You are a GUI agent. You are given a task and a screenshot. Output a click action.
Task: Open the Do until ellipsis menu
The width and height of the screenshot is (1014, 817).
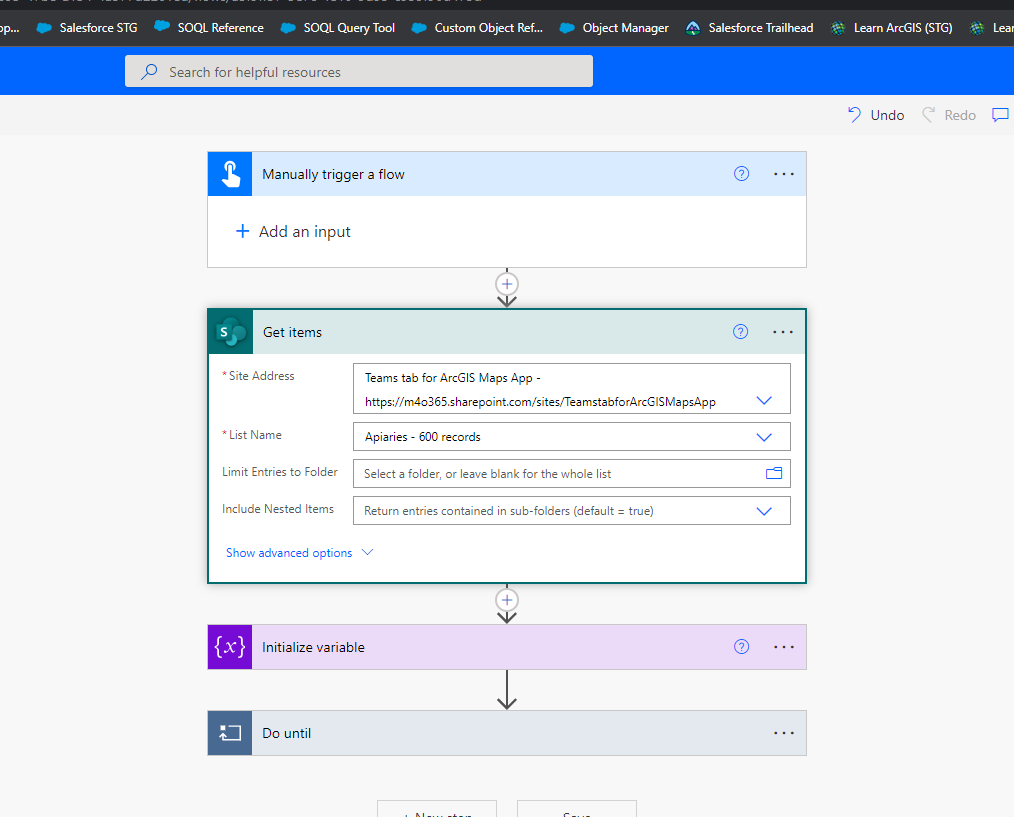click(x=784, y=733)
